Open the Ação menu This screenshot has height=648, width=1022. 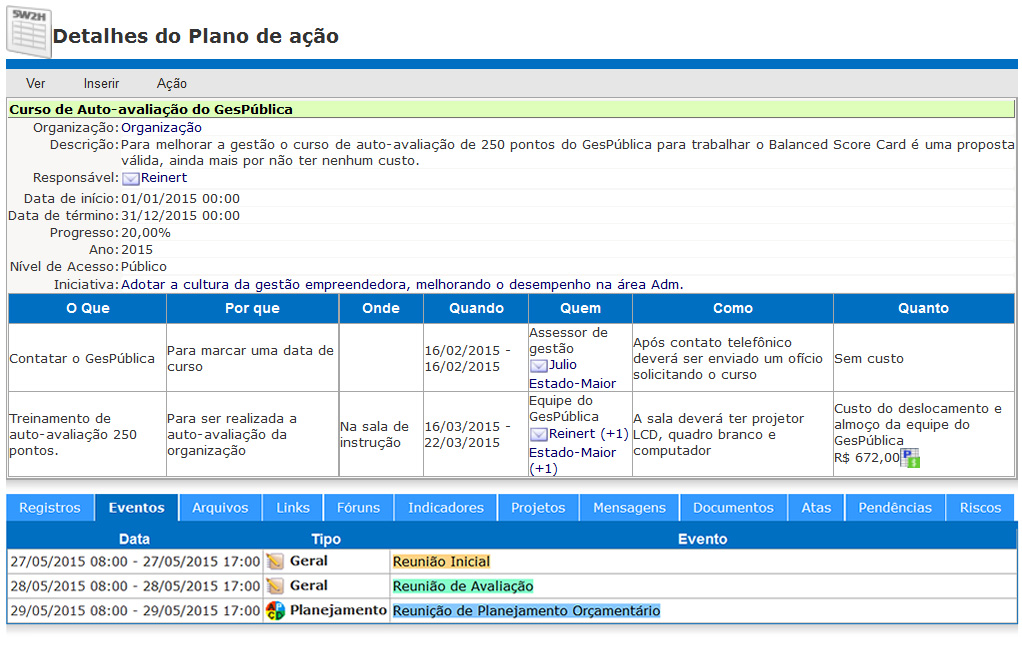tap(171, 83)
